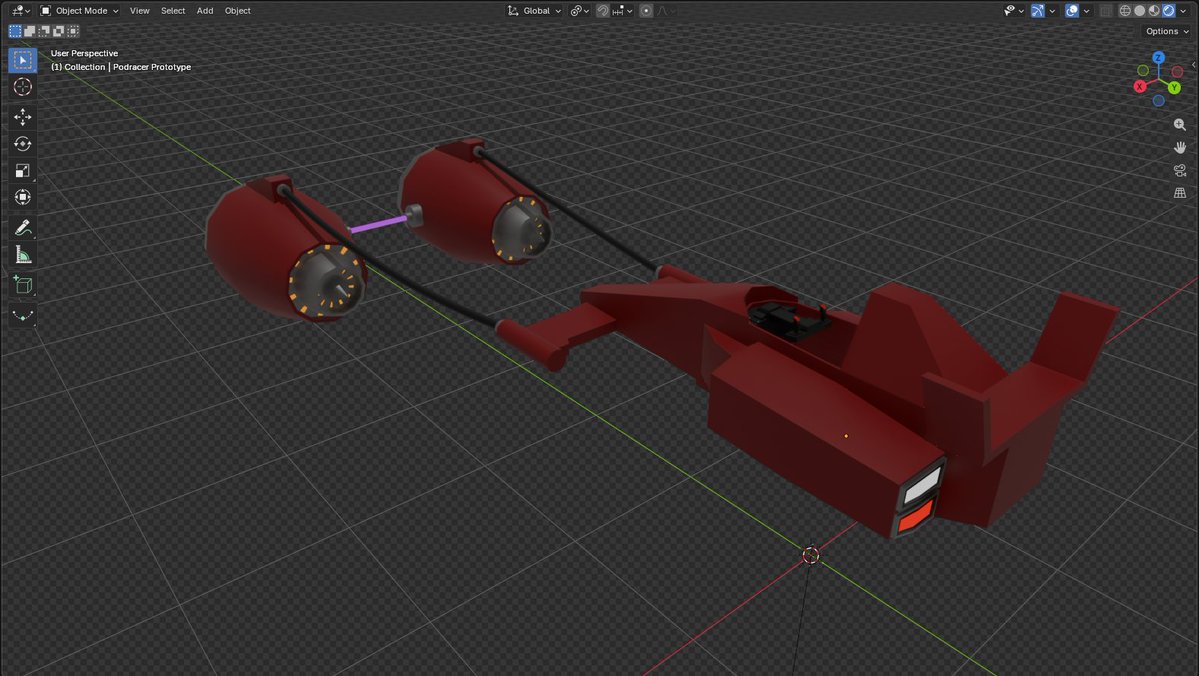Set selection mode to Intersect
Screen dimensions: 1199x676
point(73,31)
